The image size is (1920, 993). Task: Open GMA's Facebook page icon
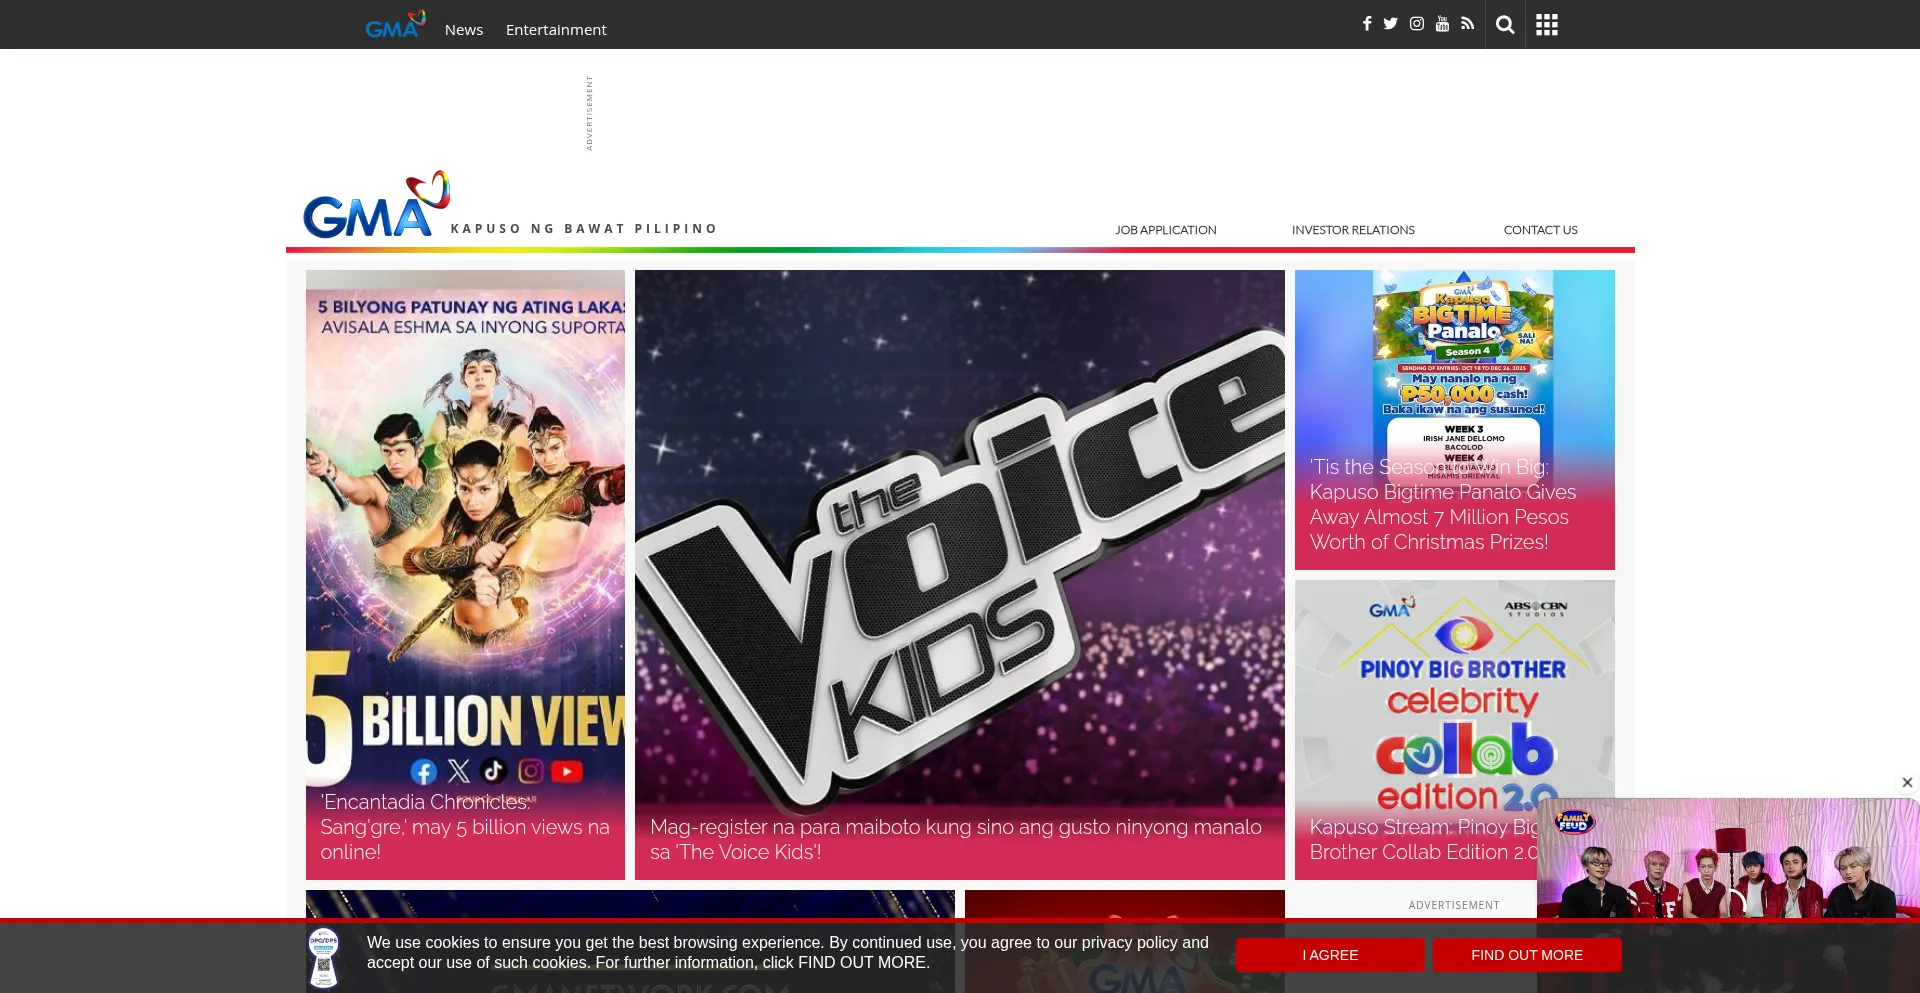(x=1366, y=23)
